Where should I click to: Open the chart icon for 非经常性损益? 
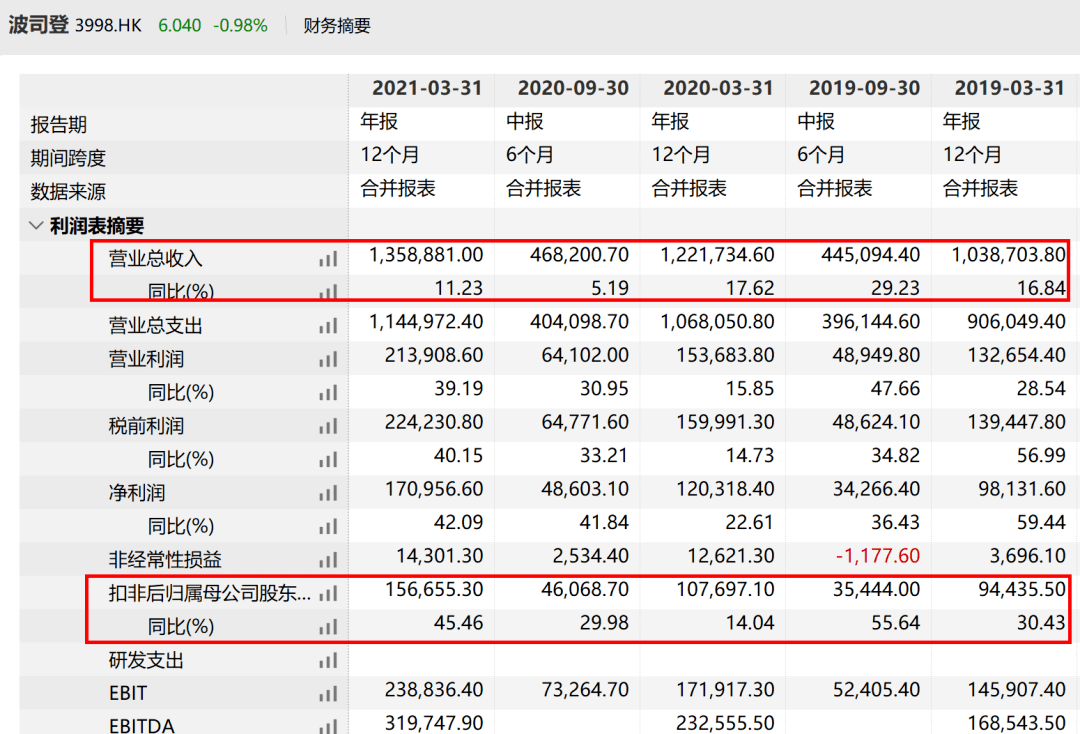click(327, 559)
